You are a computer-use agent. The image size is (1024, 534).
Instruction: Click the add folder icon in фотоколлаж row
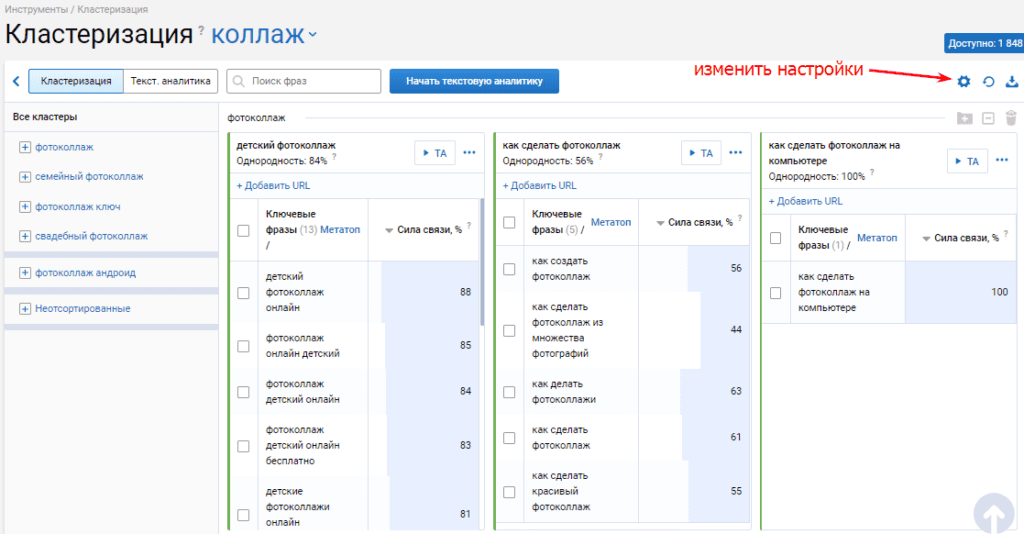click(x=965, y=118)
